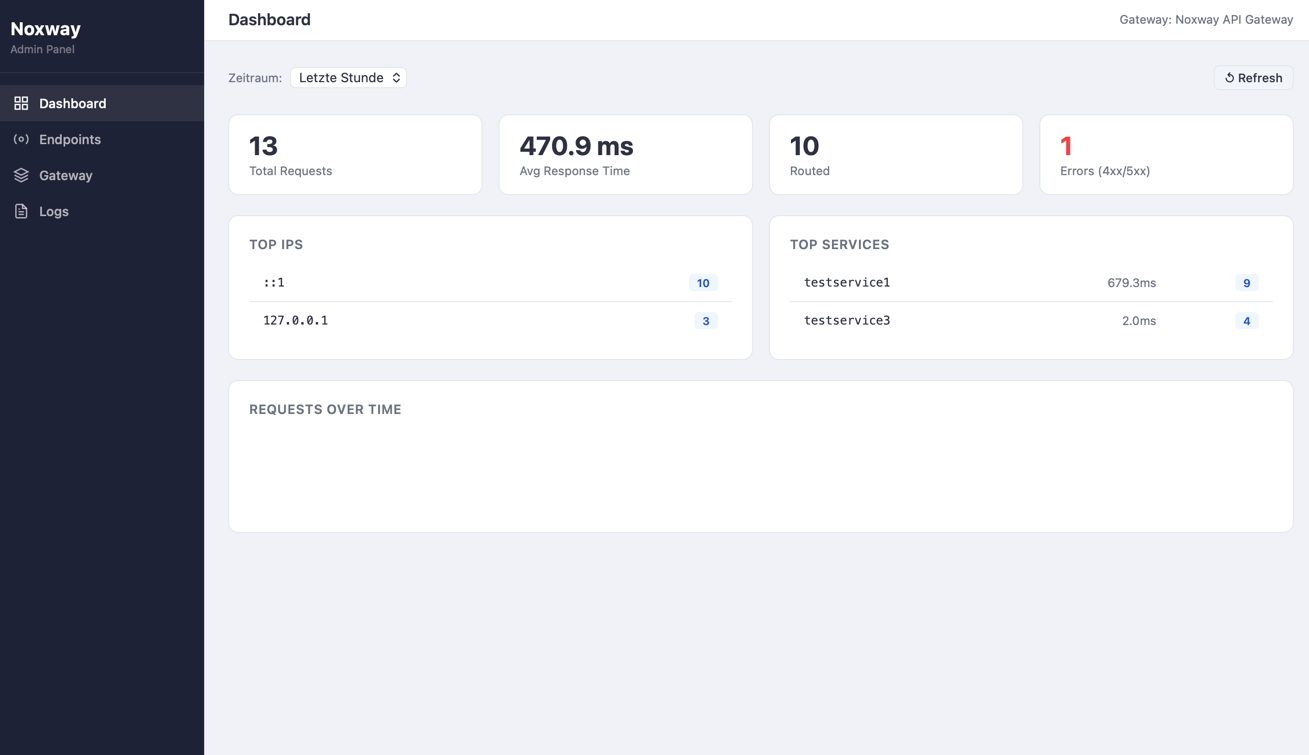Open the Zeitraum dropdown showing Letzte Stunde
Screen dimensions: 1309x755
pos(348,78)
